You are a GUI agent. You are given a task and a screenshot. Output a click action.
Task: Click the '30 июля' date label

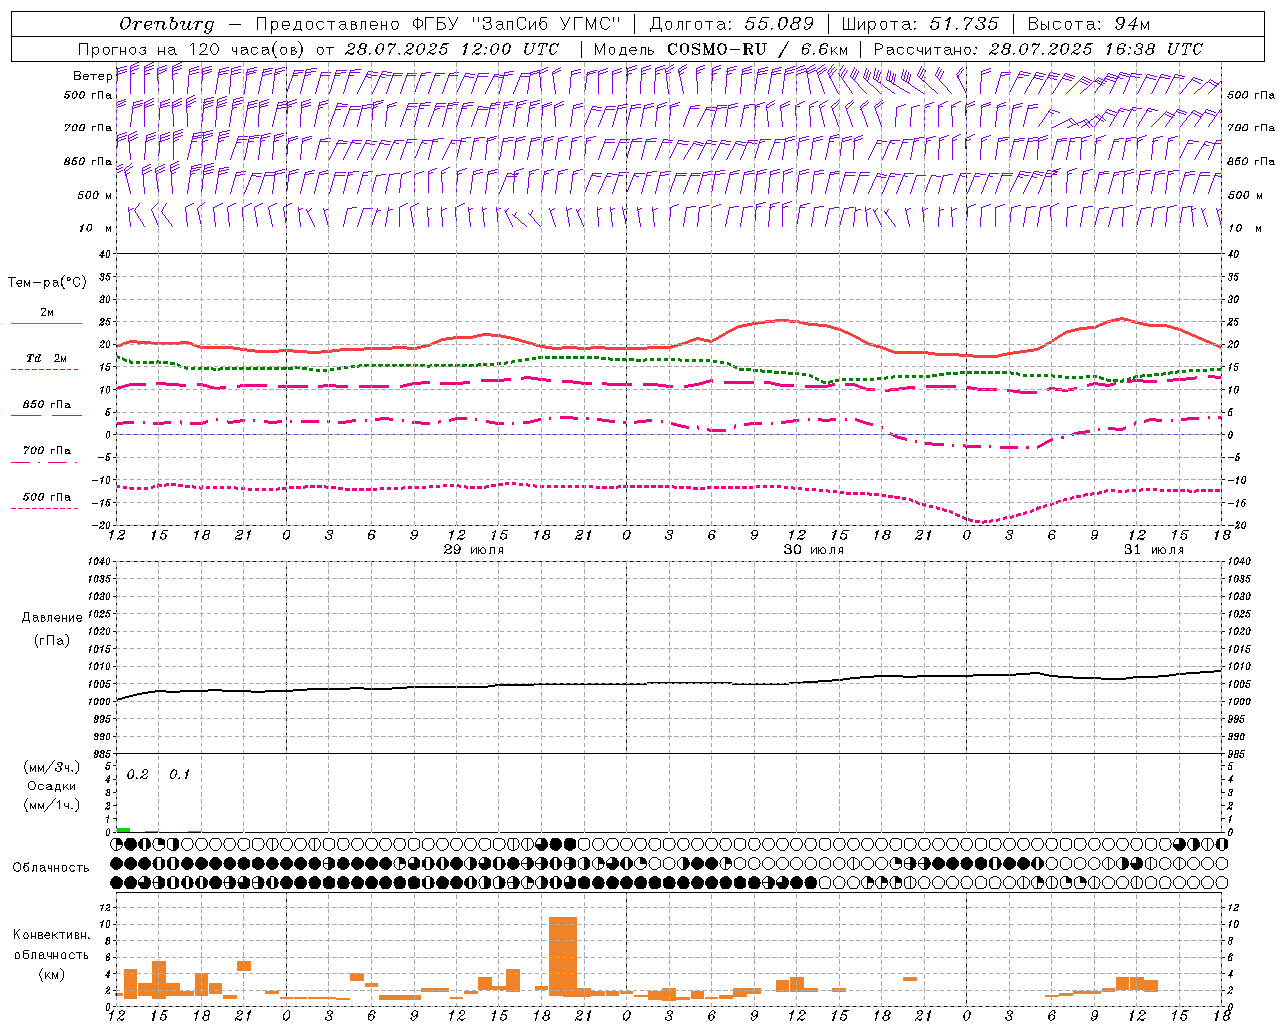[814, 550]
